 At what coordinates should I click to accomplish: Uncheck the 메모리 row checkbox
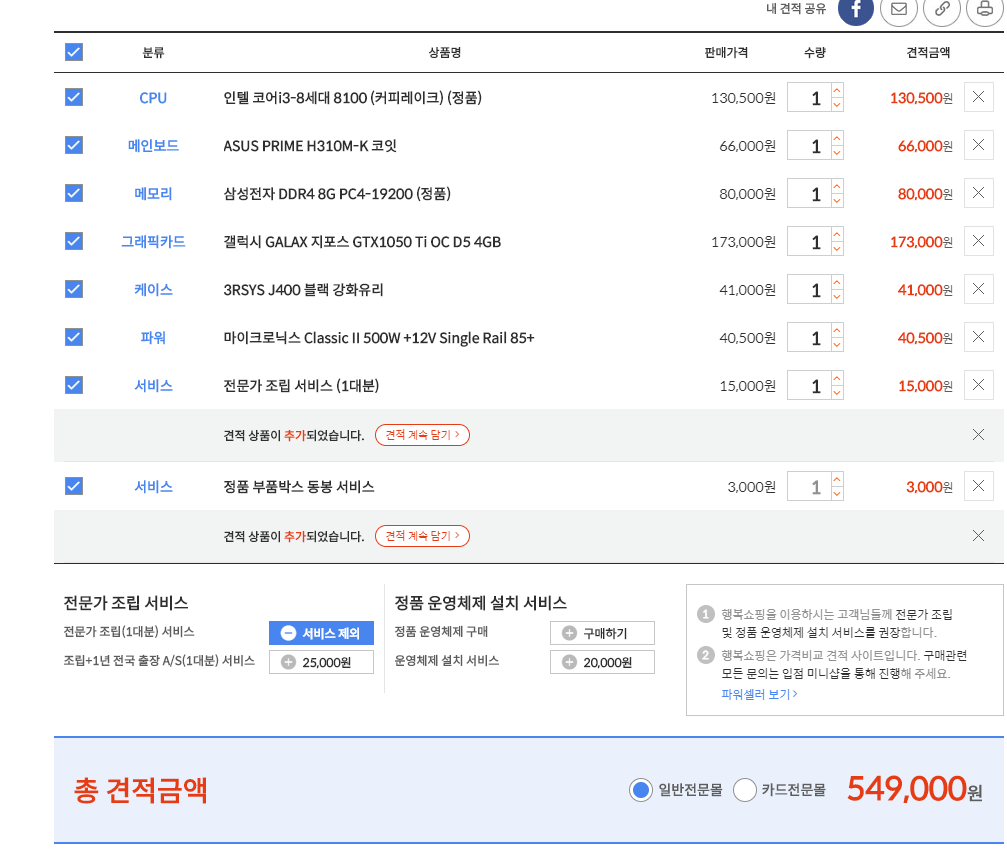pyautogui.click(x=74, y=193)
